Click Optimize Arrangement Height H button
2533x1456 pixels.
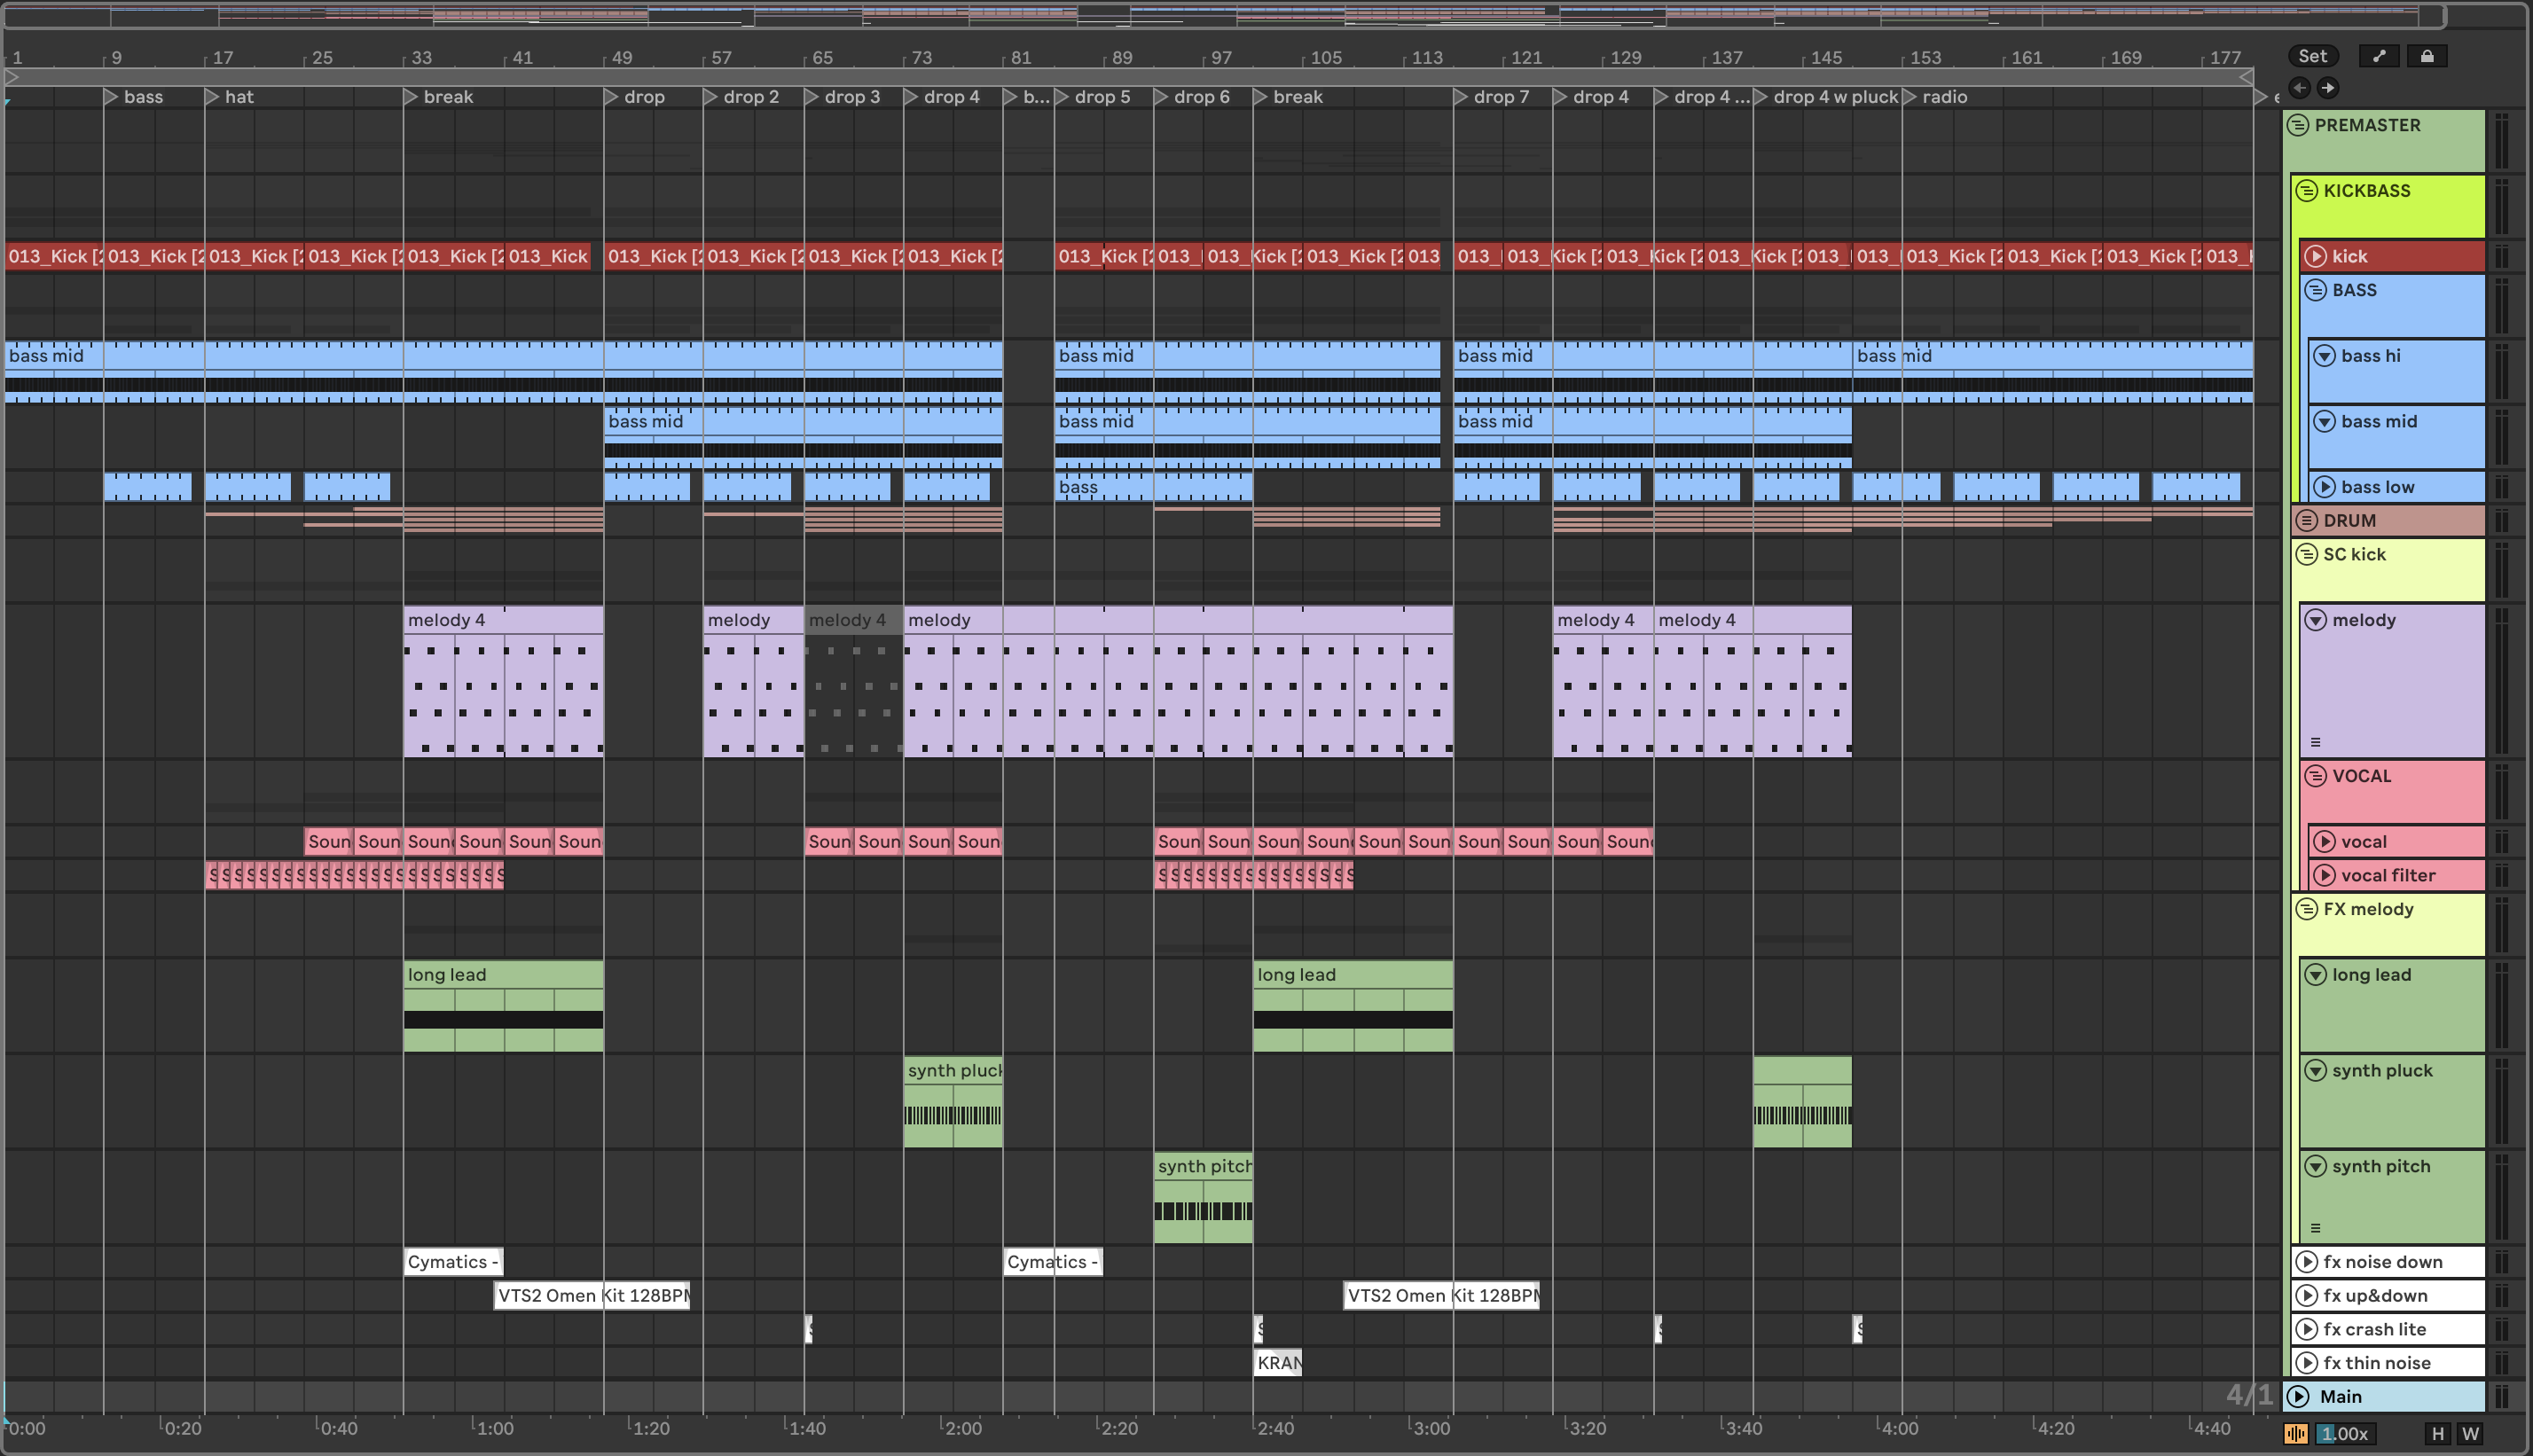[2438, 1434]
